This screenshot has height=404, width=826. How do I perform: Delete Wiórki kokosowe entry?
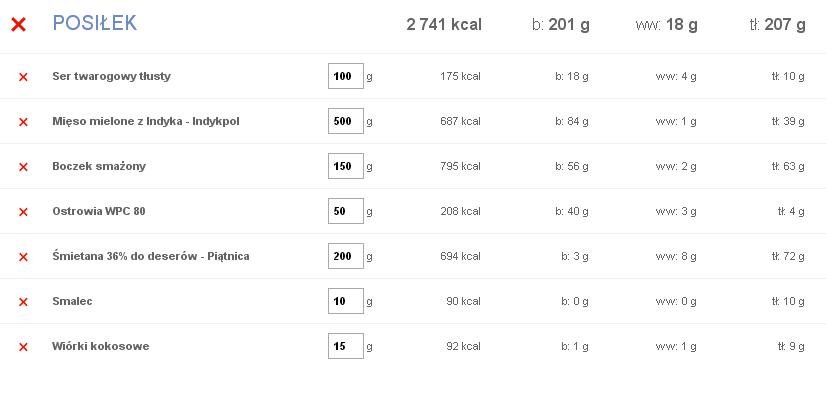tap(23, 347)
